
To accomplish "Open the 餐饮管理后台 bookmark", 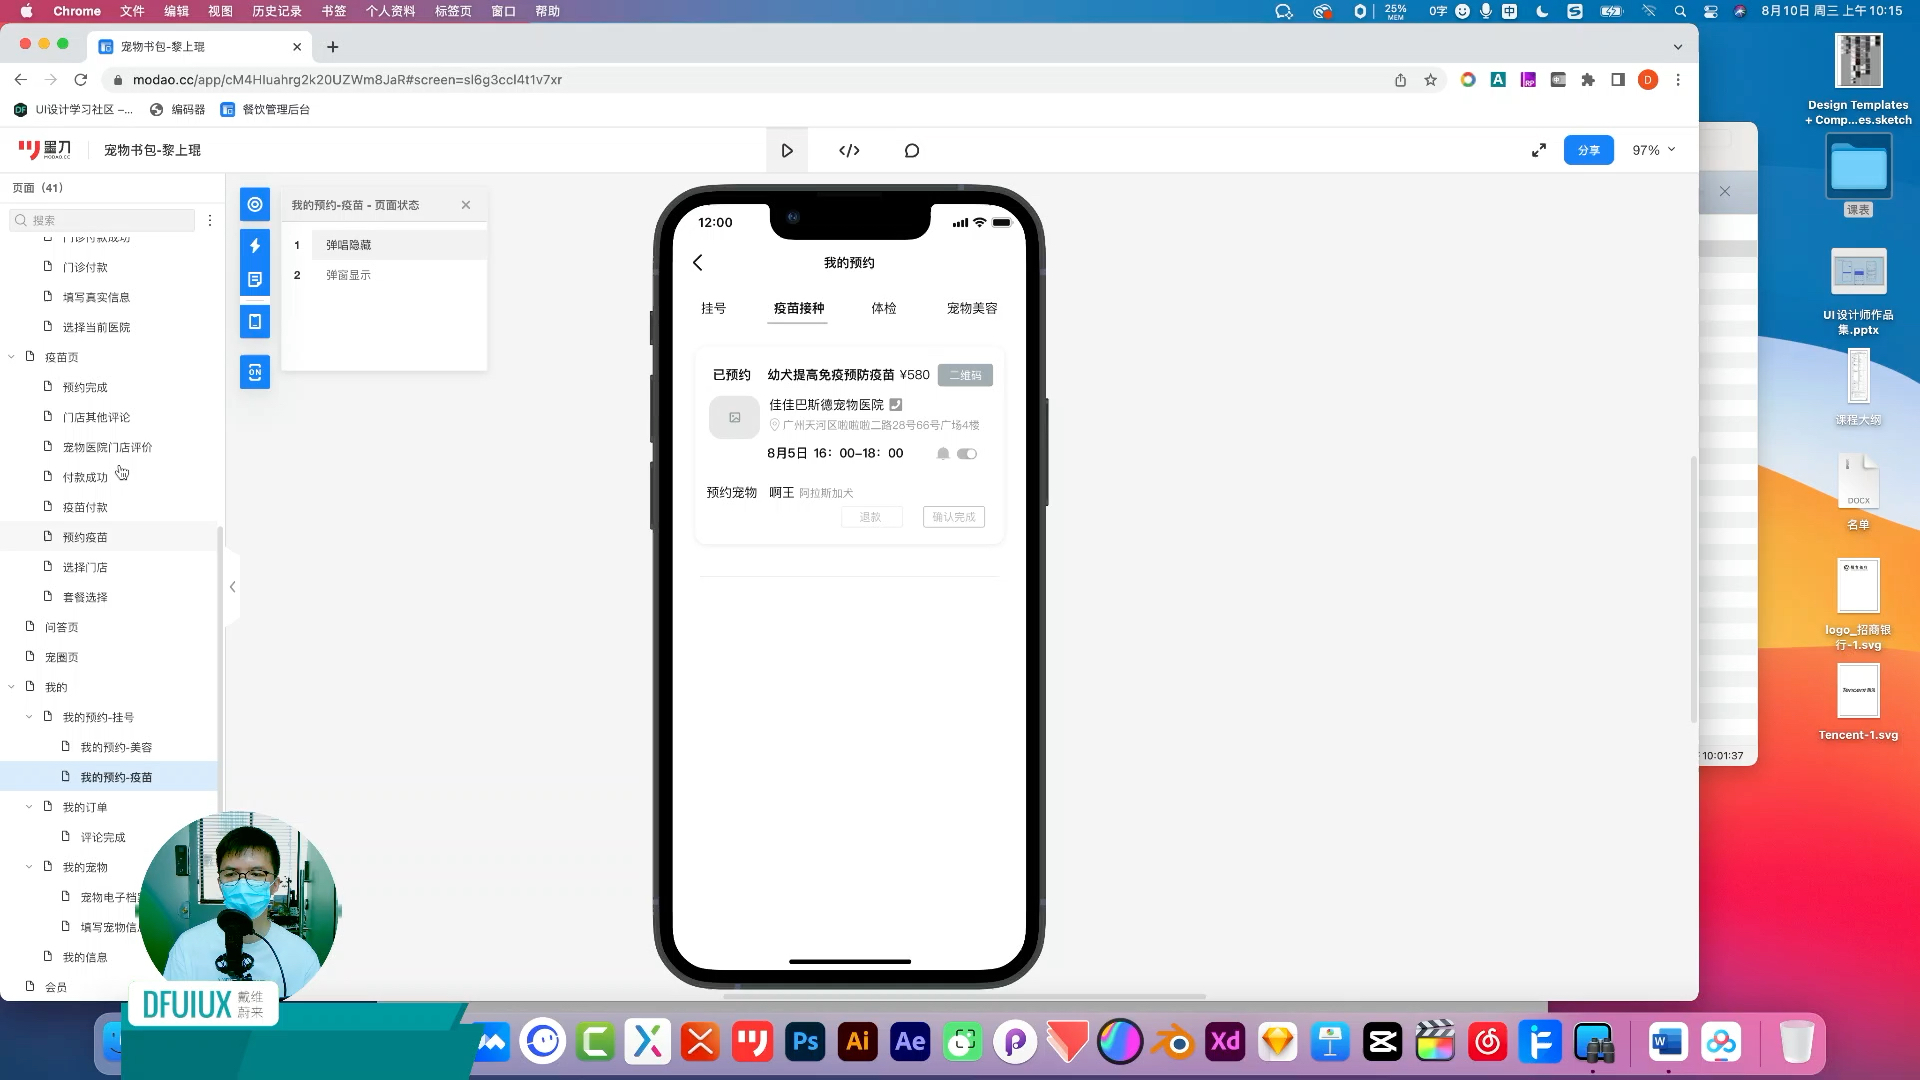I will [x=265, y=110].
